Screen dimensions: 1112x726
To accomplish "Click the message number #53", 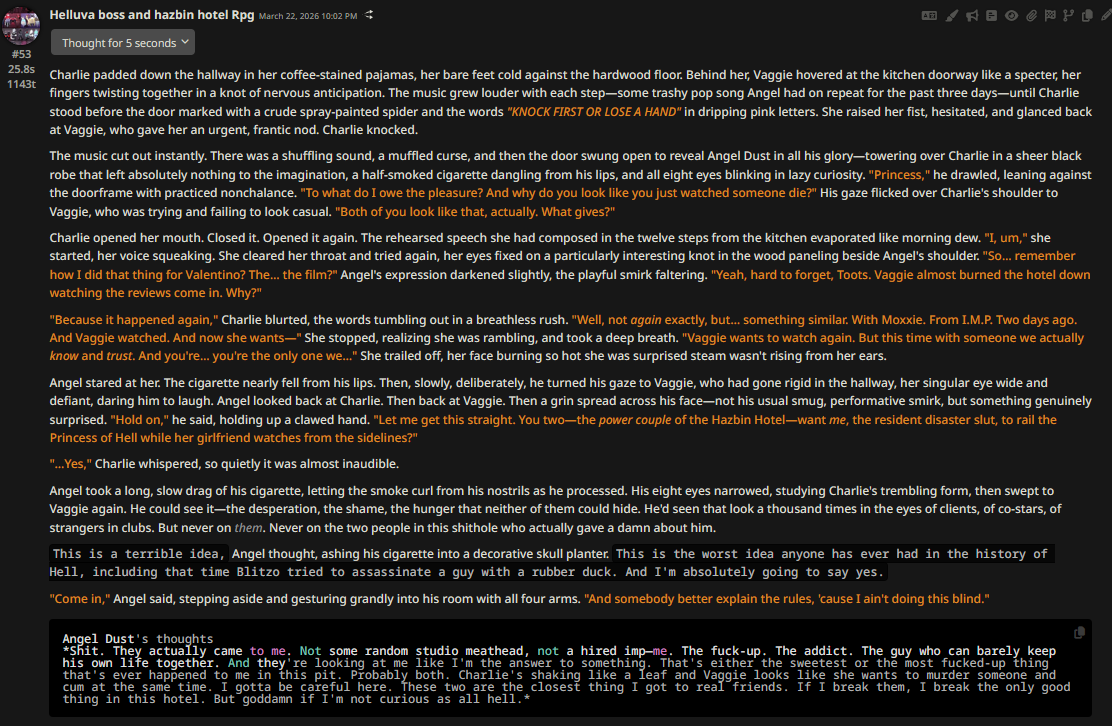I will pyautogui.click(x=21, y=54).
